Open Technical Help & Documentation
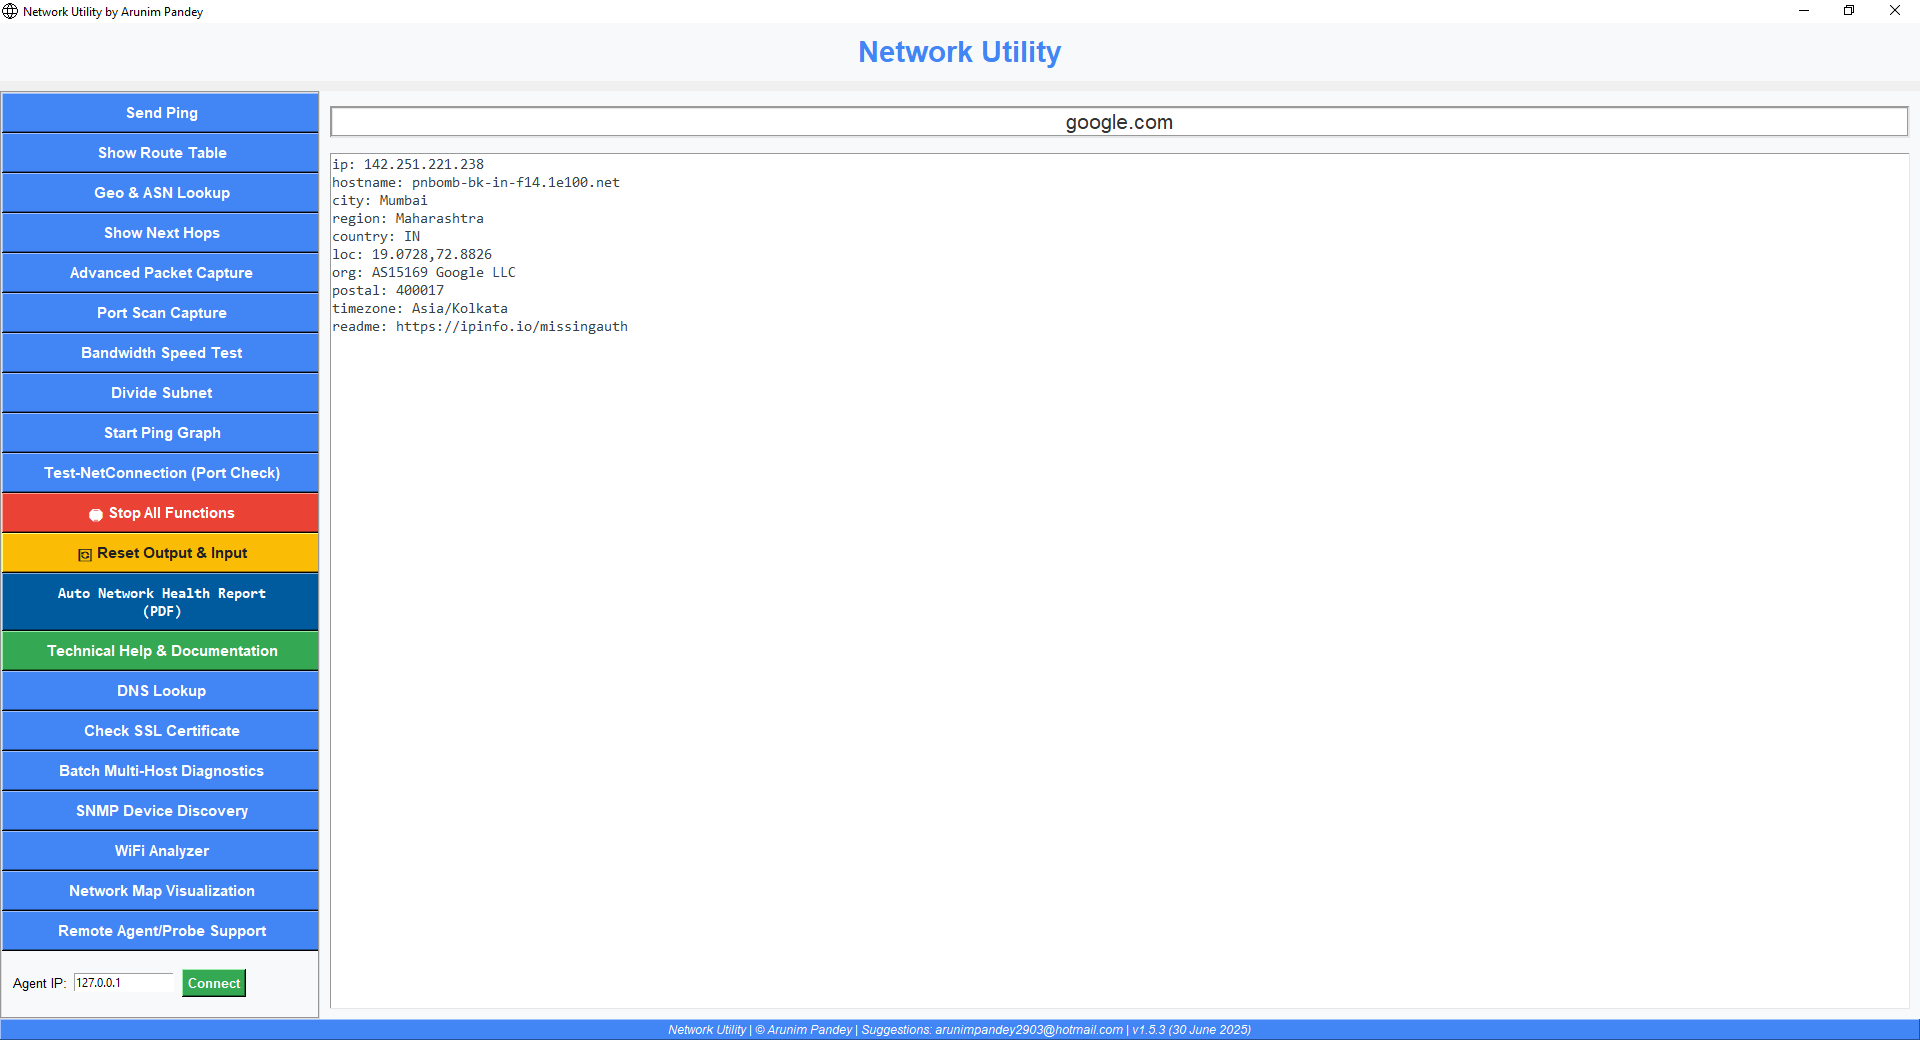Screen dimensions: 1920x1040 click(160, 650)
